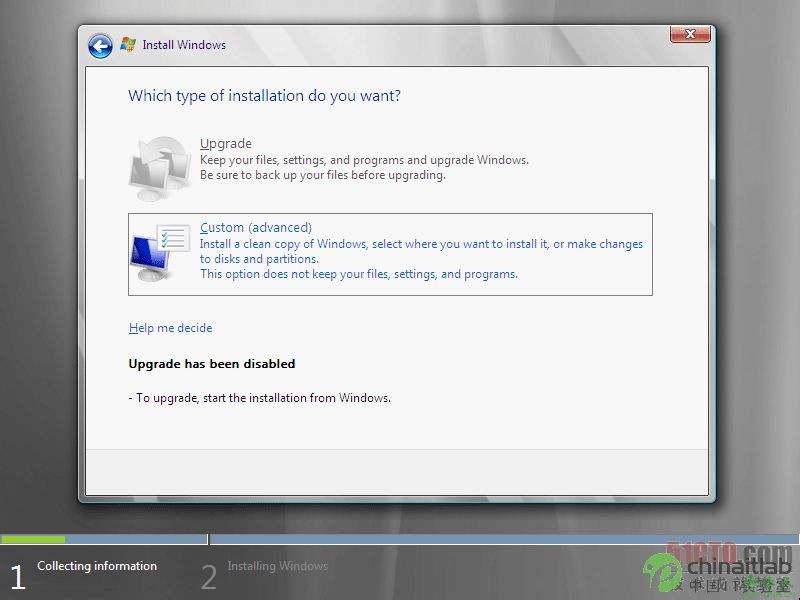Viewport: 800px width, 600px height.
Task: Click the 'To upgrade, start the installation' note
Action: (x=260, y=398)
